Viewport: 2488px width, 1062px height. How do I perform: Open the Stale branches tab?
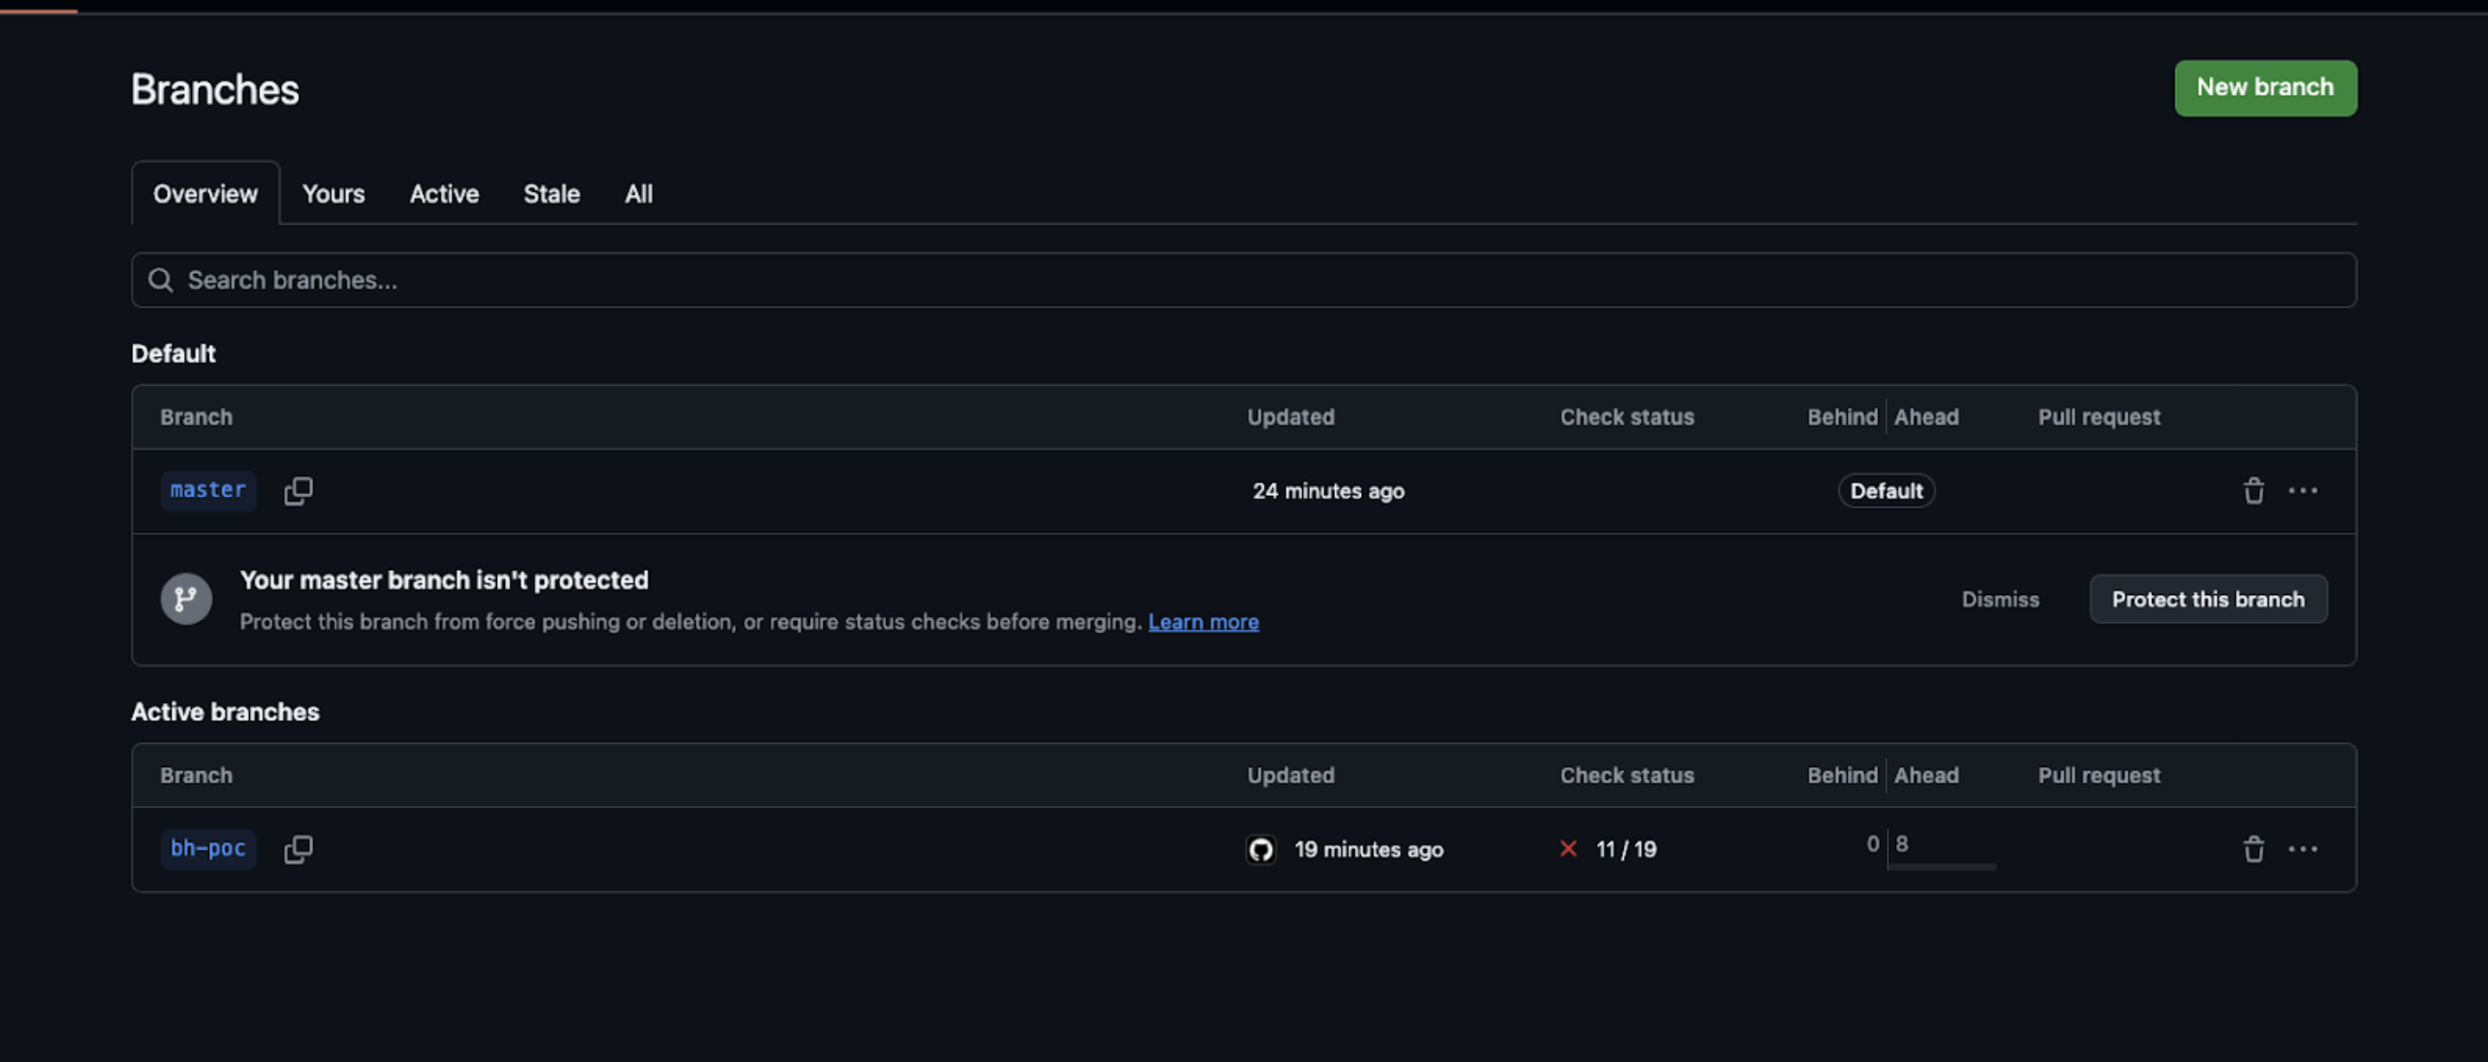coord(551,194)
